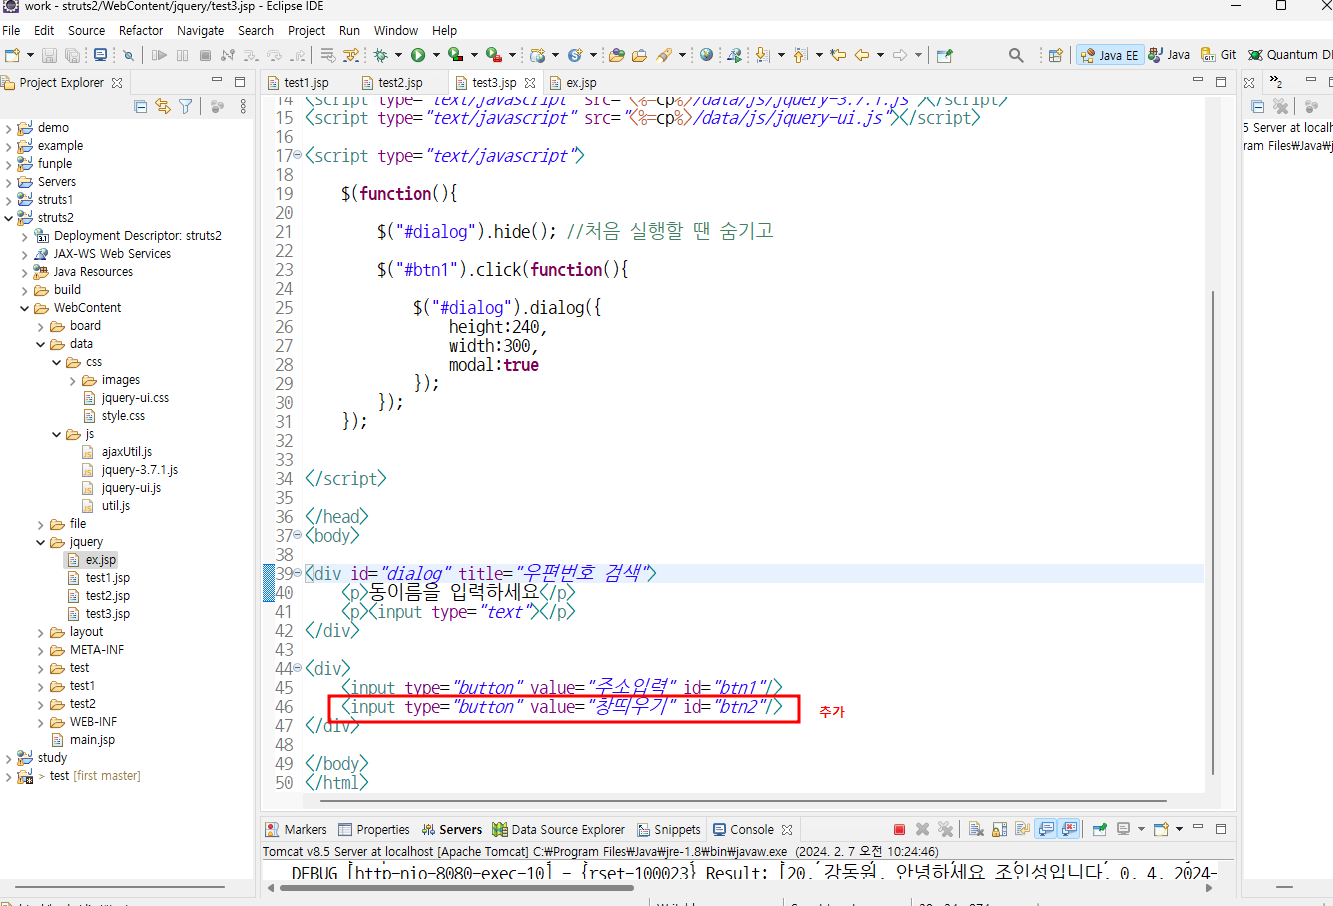Expand the demo project

click(x=8, y=128)
